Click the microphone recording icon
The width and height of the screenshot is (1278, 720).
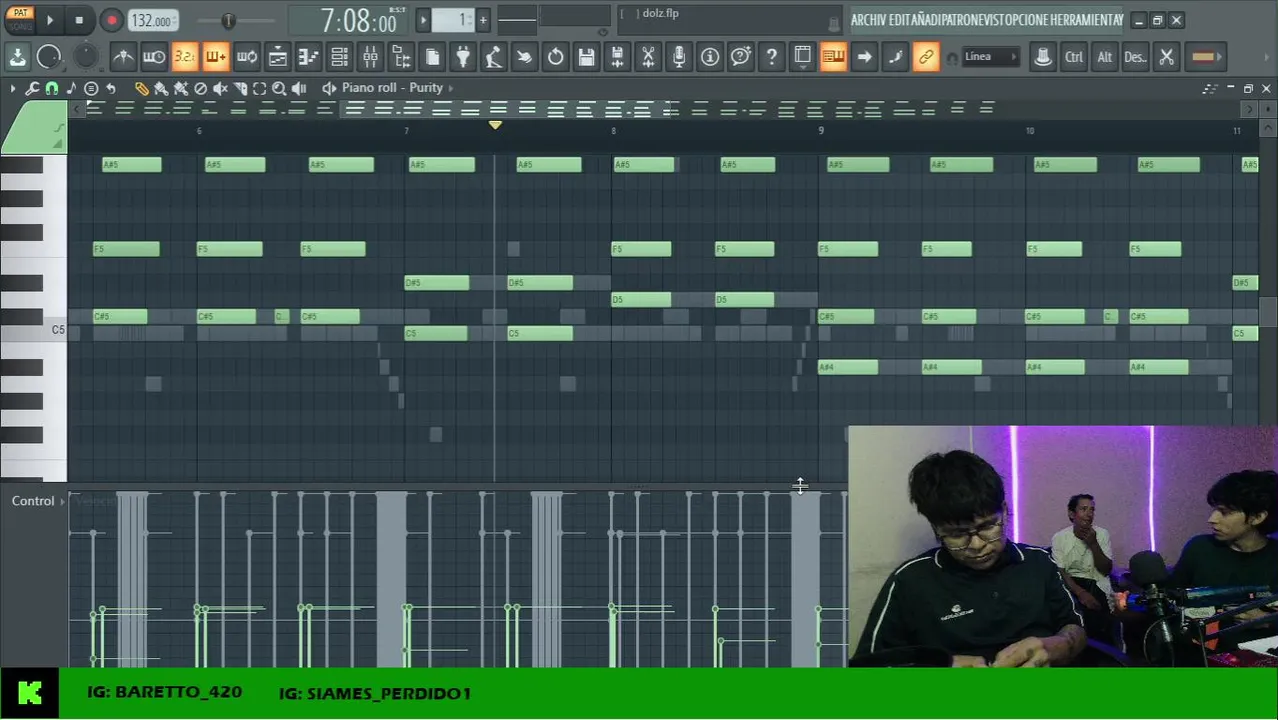[x=679, y=57]
